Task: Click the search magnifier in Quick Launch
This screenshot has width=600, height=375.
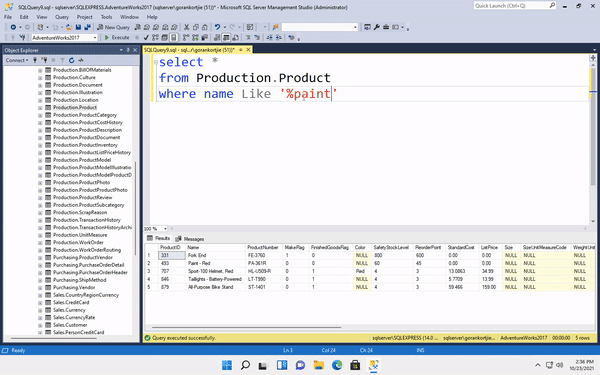Action: 552,5
